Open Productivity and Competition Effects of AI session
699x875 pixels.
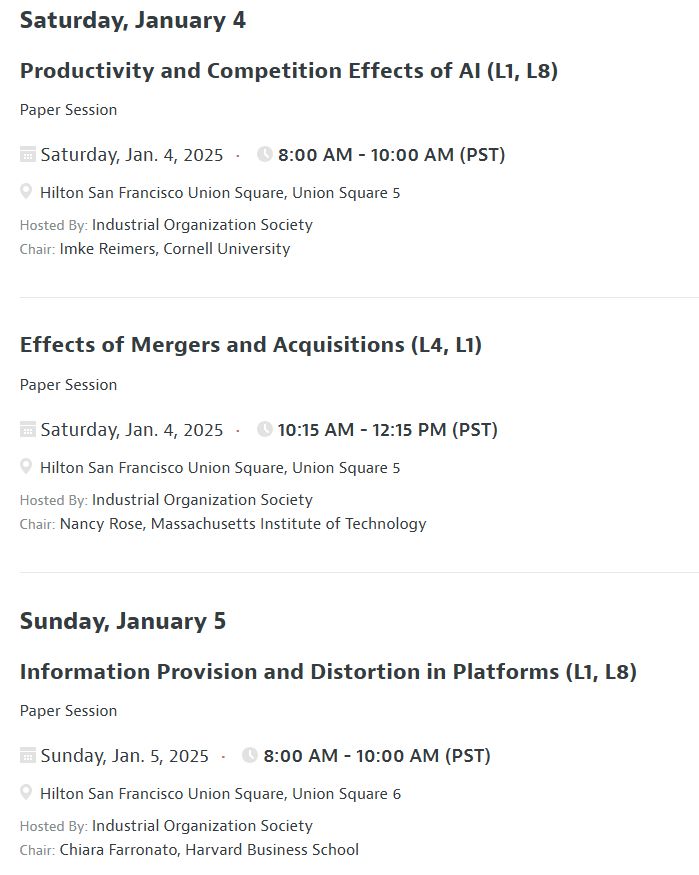click(289, 71)
